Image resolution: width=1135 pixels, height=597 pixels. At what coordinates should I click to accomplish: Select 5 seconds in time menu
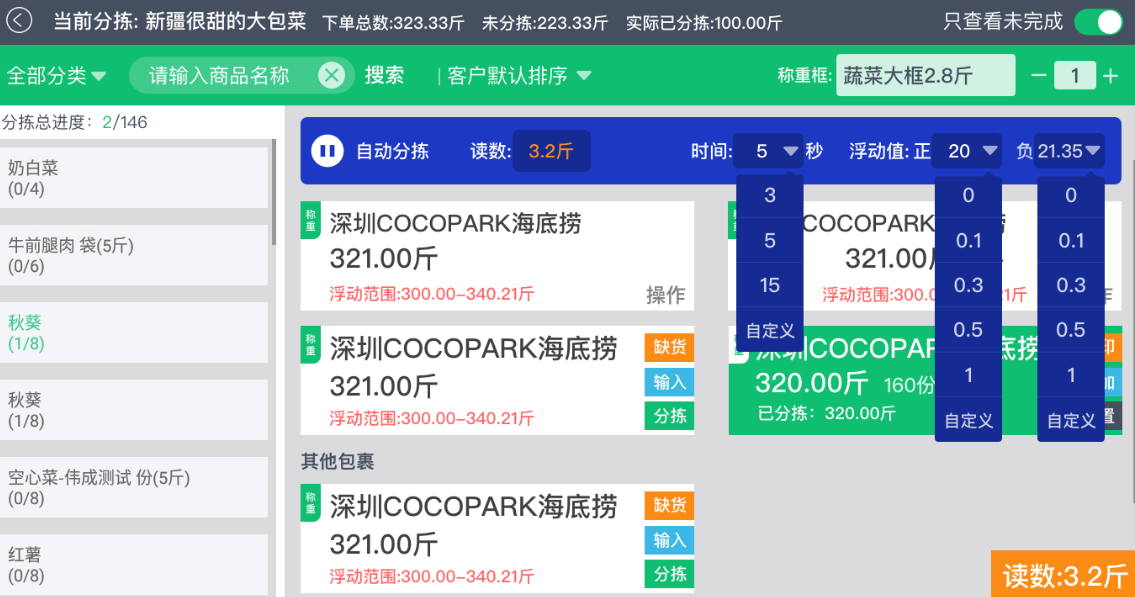(769, 240)
